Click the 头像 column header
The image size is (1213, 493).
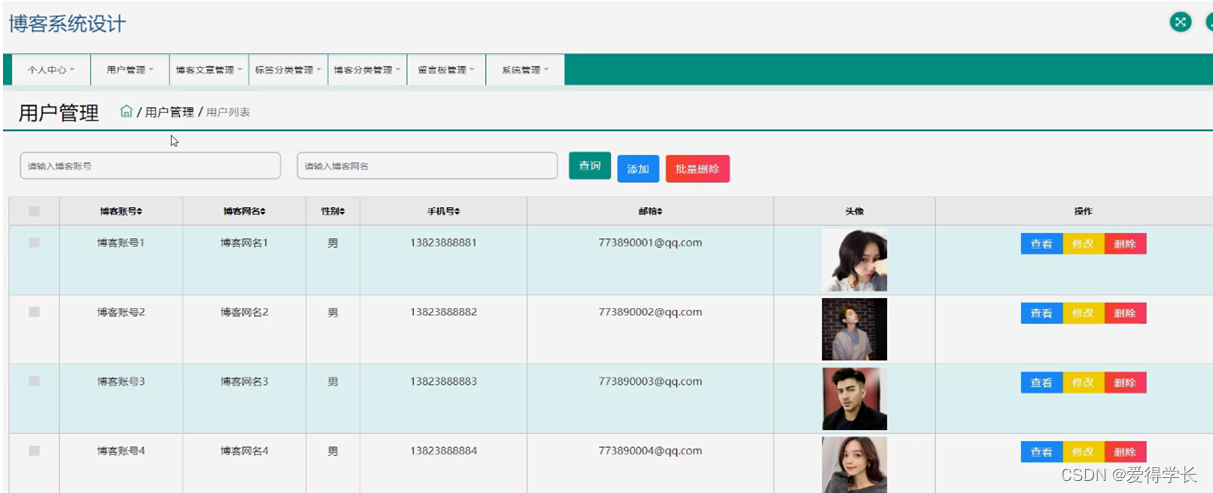(x=854, y=211)
